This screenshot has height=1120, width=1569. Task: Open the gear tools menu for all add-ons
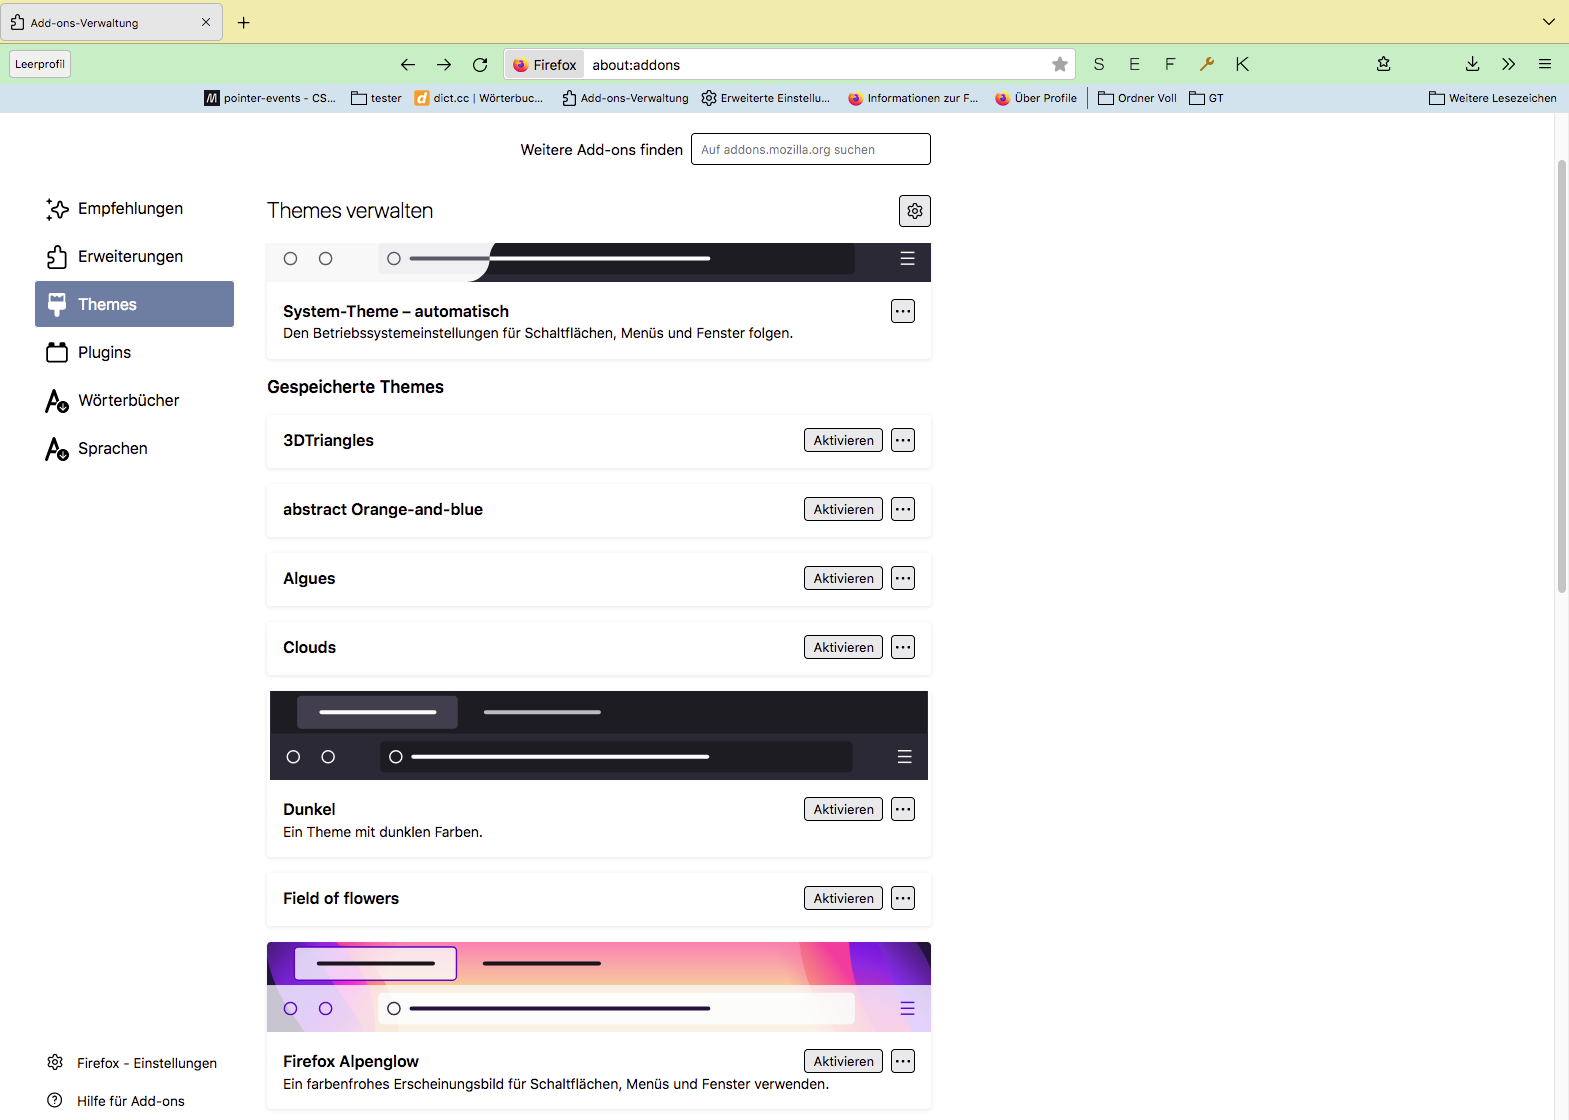(x=915, y=211)
